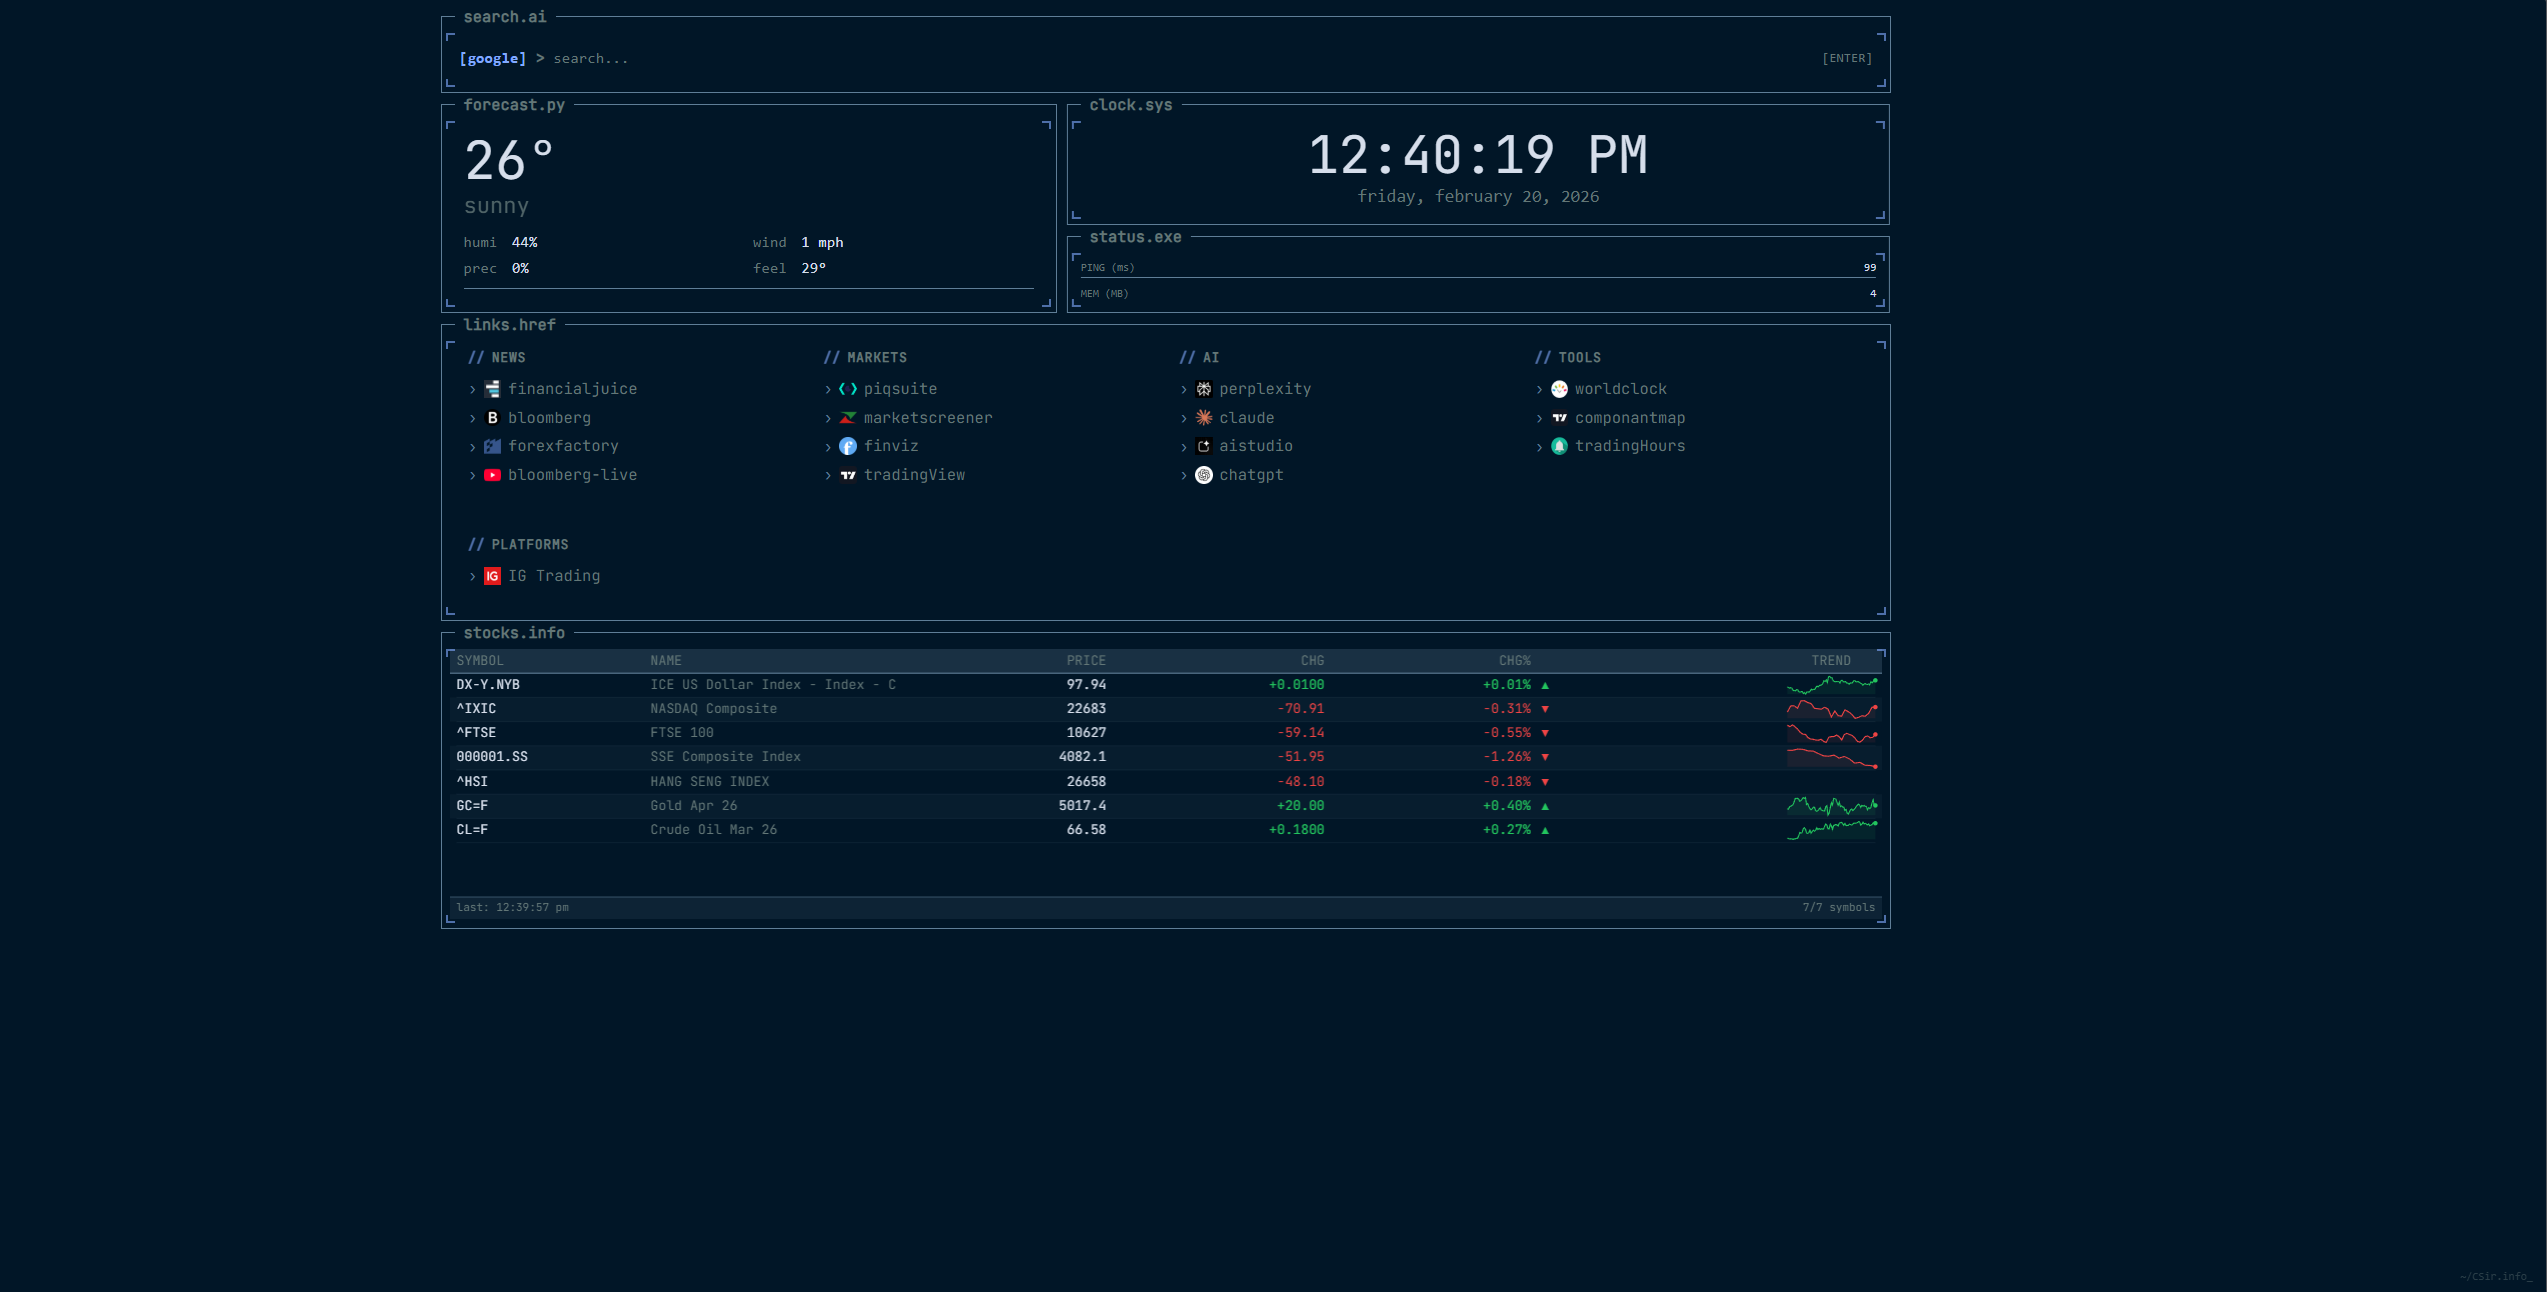Sort stocks table by CHG% header
This screenshot has height=1292, width=2547.
[x=1514, y=660]
